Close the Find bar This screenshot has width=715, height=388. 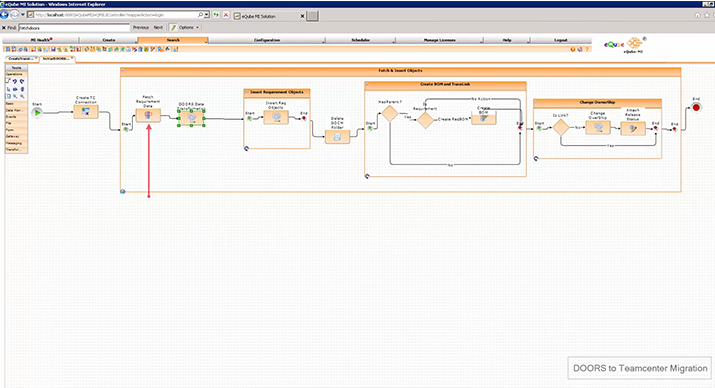pyautogui.click(x=4, y=28)
